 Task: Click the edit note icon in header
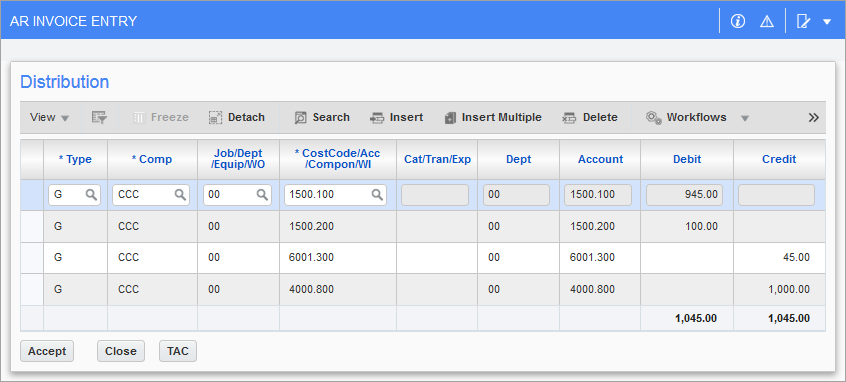pyautogui.click(x=803, y=22)
